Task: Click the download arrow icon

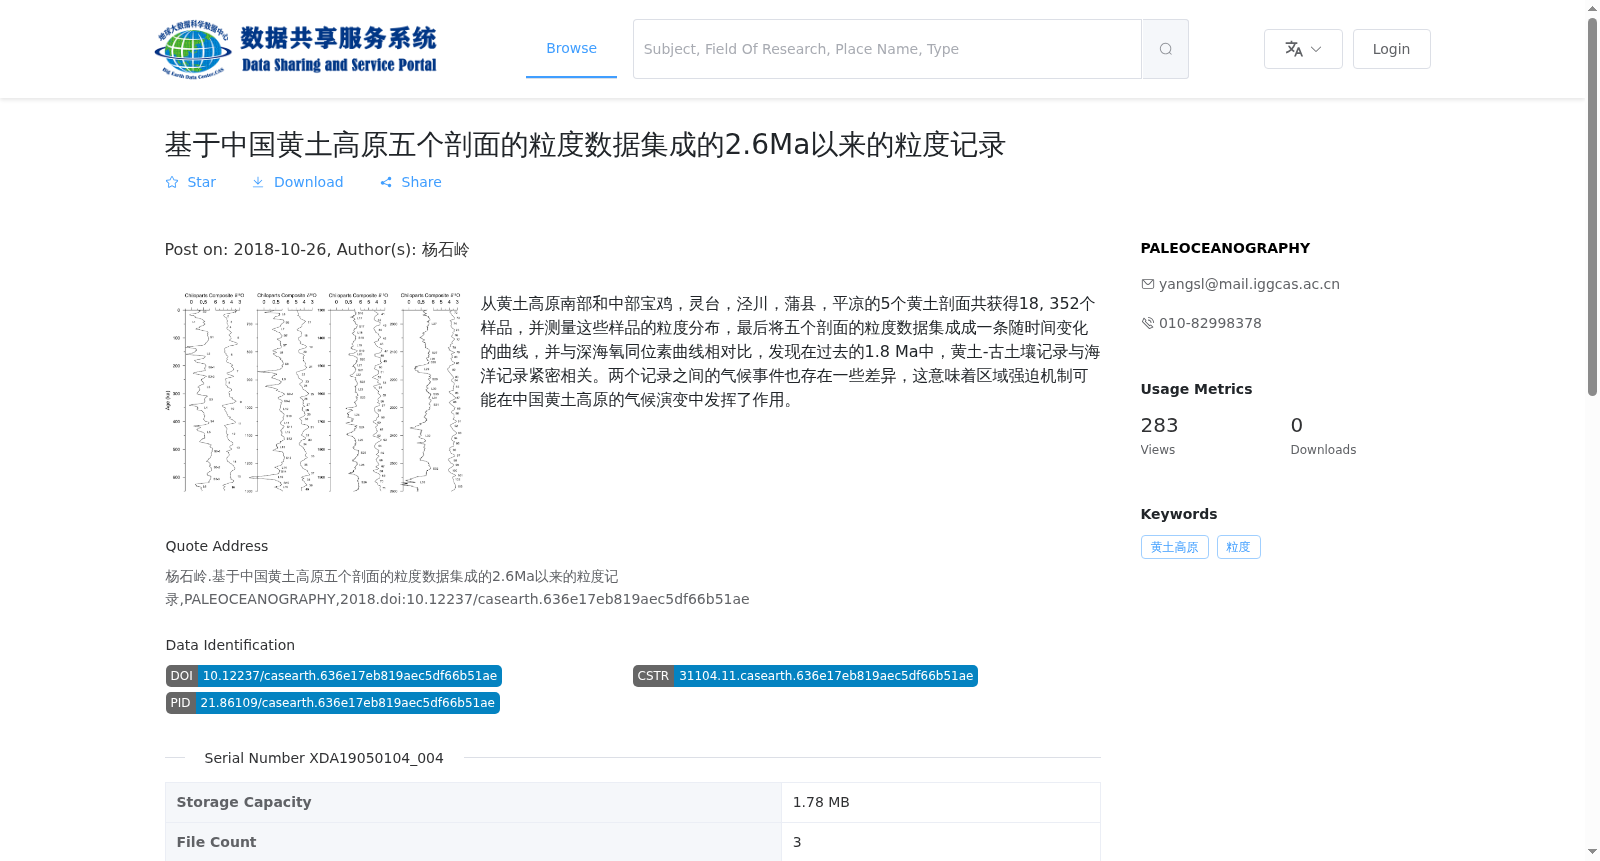Action: tap(258, 182)
